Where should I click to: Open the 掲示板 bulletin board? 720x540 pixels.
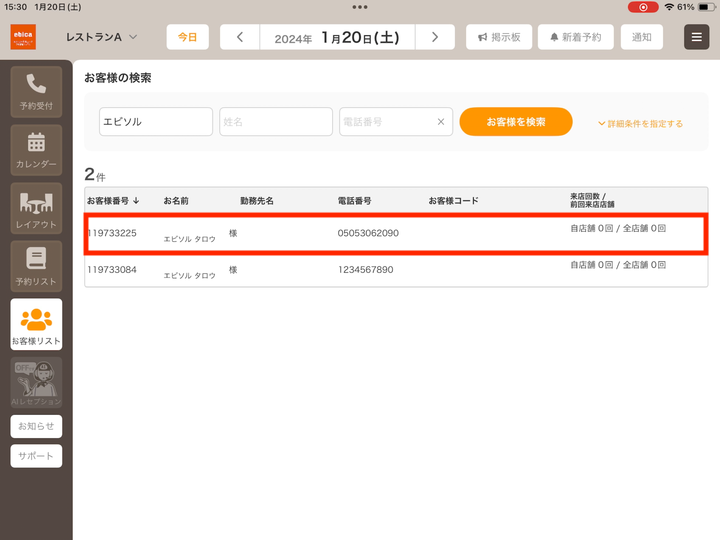499,37
